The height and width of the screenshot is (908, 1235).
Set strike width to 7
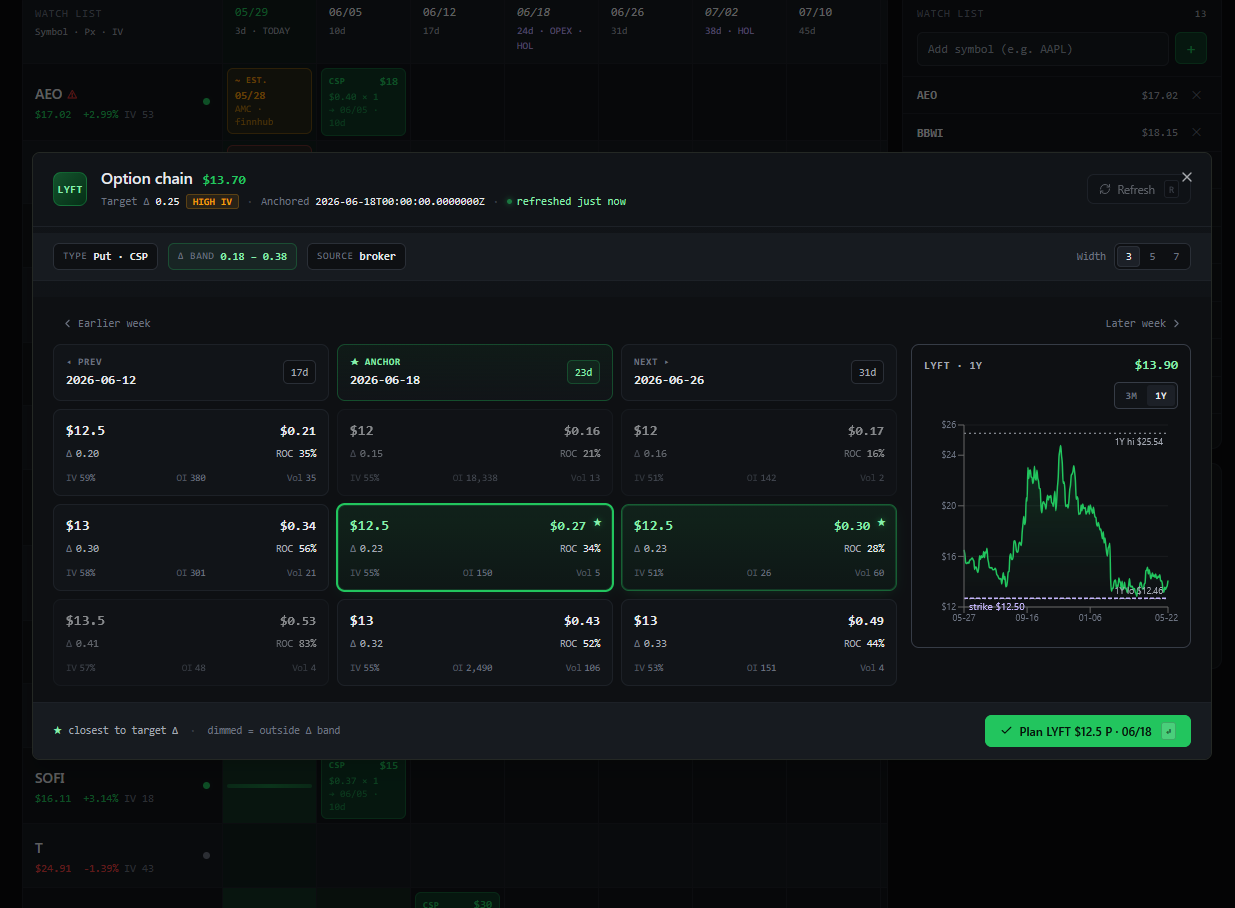click(1176, 256)
